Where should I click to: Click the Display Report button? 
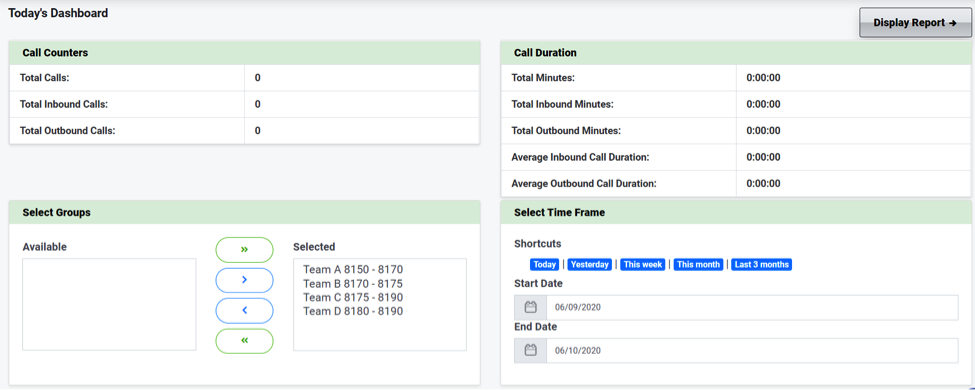pos(915,23)
